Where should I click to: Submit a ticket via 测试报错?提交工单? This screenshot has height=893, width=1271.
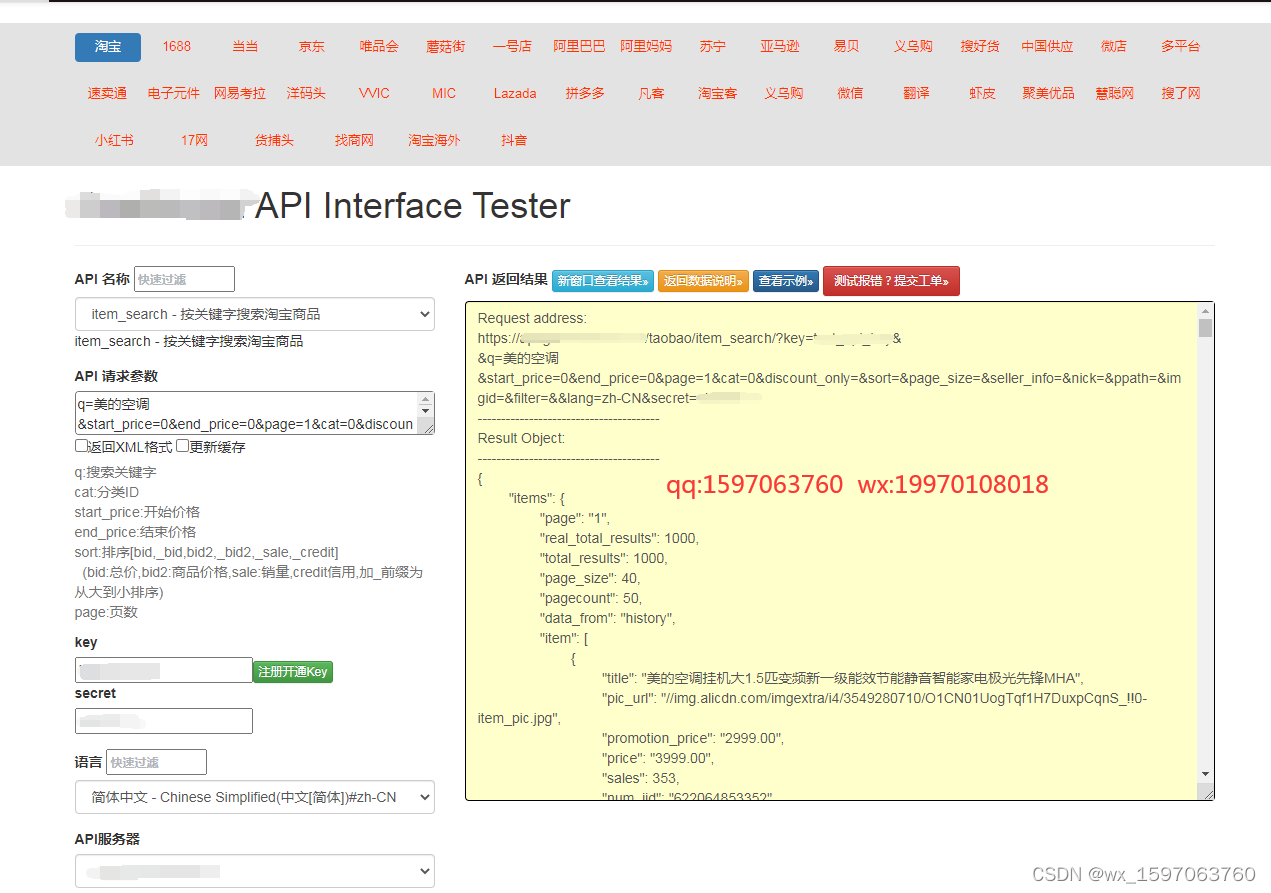coord(891,281)
